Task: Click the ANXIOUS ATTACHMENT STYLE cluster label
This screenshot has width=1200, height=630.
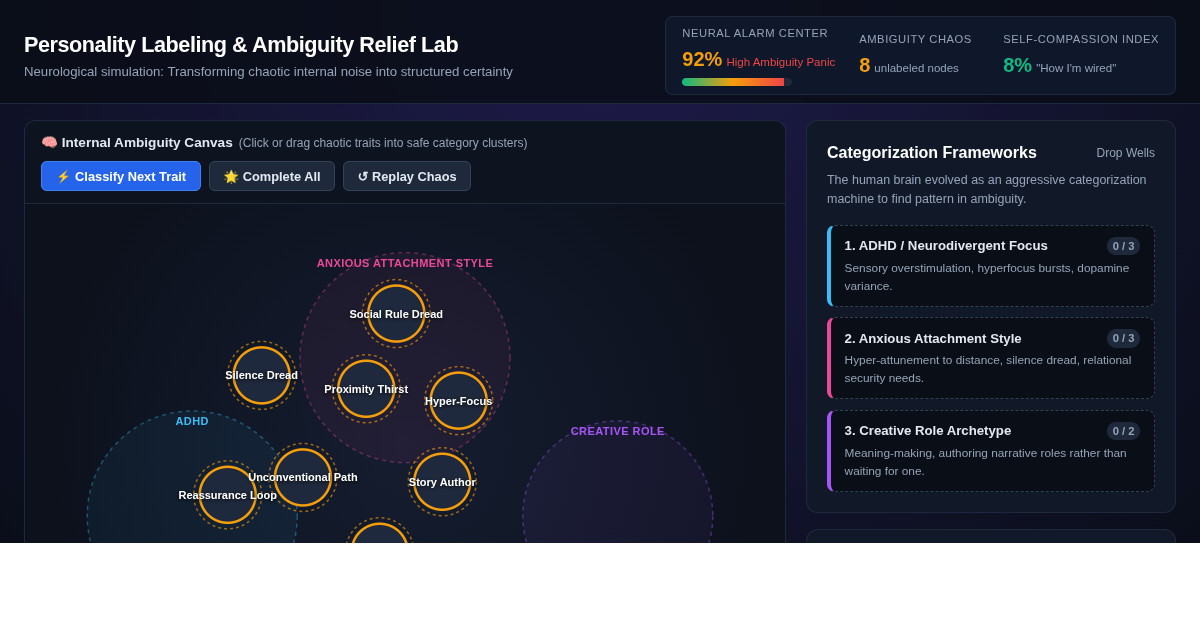Action: pyautogui.click(x=405, y=263)
